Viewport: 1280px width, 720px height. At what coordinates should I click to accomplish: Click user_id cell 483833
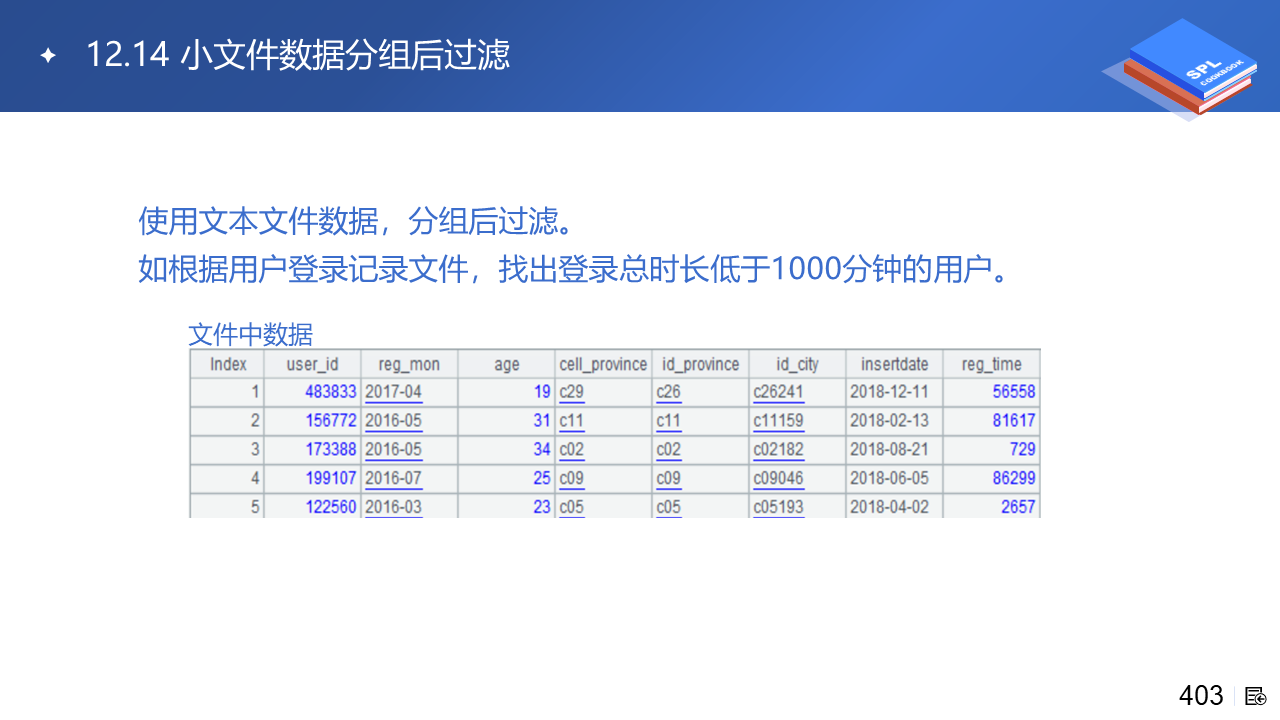point(312,392)
